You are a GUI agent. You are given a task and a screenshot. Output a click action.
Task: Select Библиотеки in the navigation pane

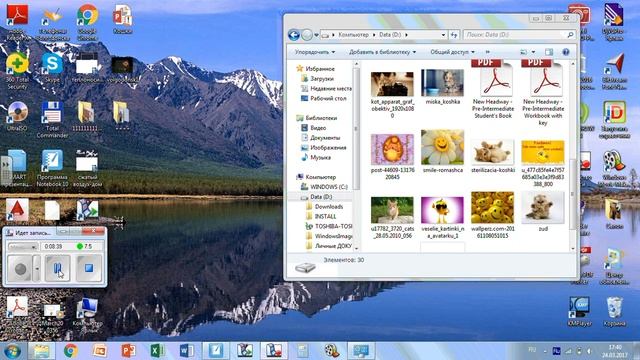[x=317, y=118]
